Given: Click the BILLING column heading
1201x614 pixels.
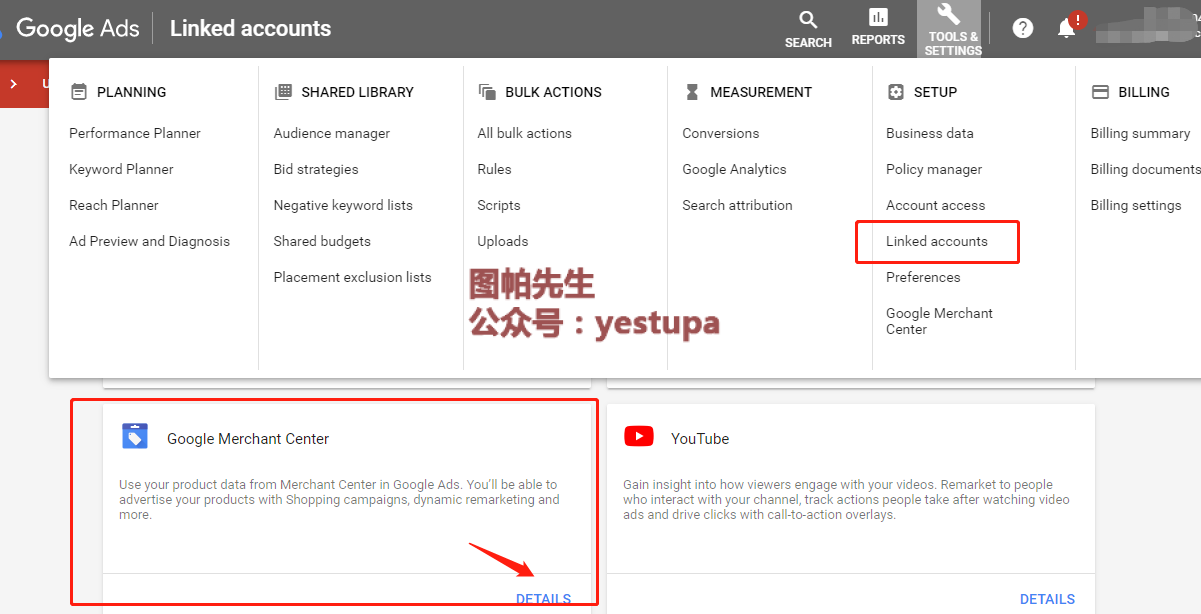Looking at the screenshot, I should click(1144, 92).
